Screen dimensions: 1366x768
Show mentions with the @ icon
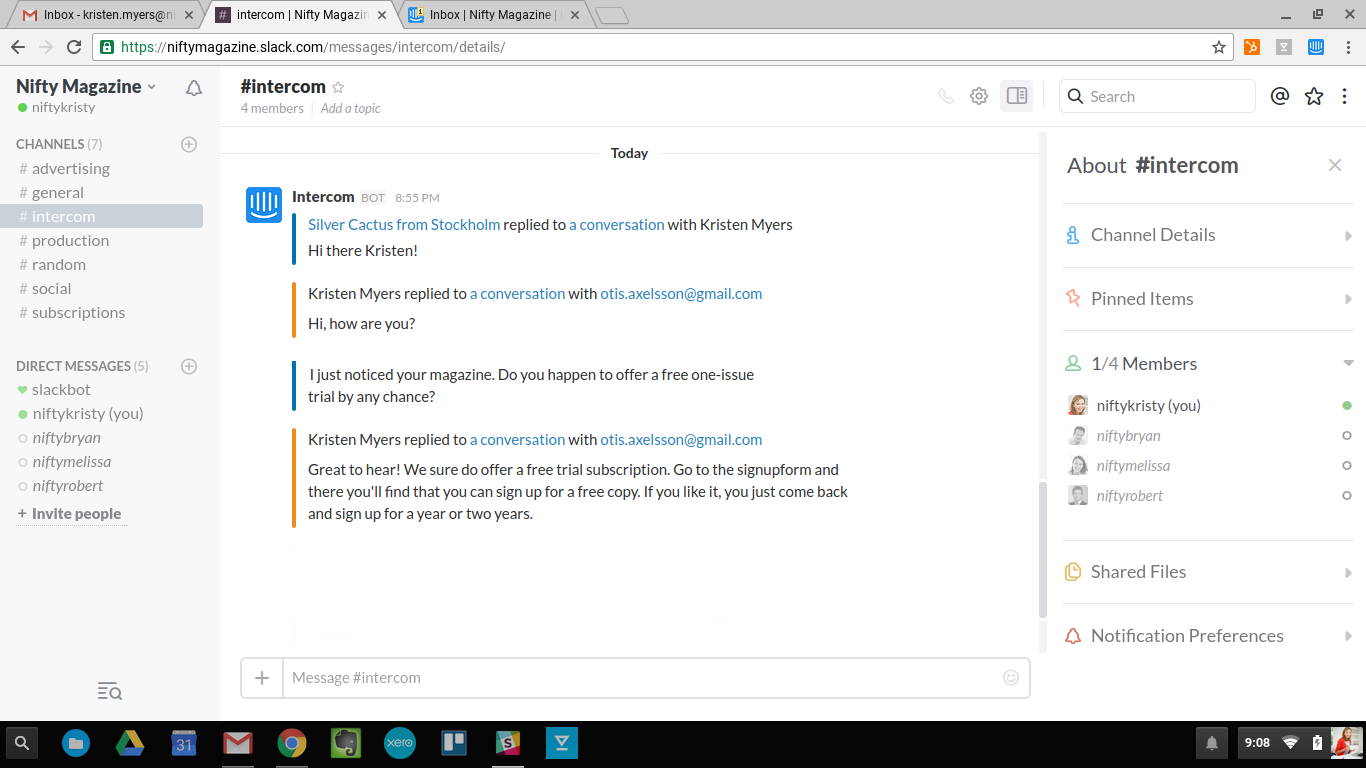[1280, 96]
